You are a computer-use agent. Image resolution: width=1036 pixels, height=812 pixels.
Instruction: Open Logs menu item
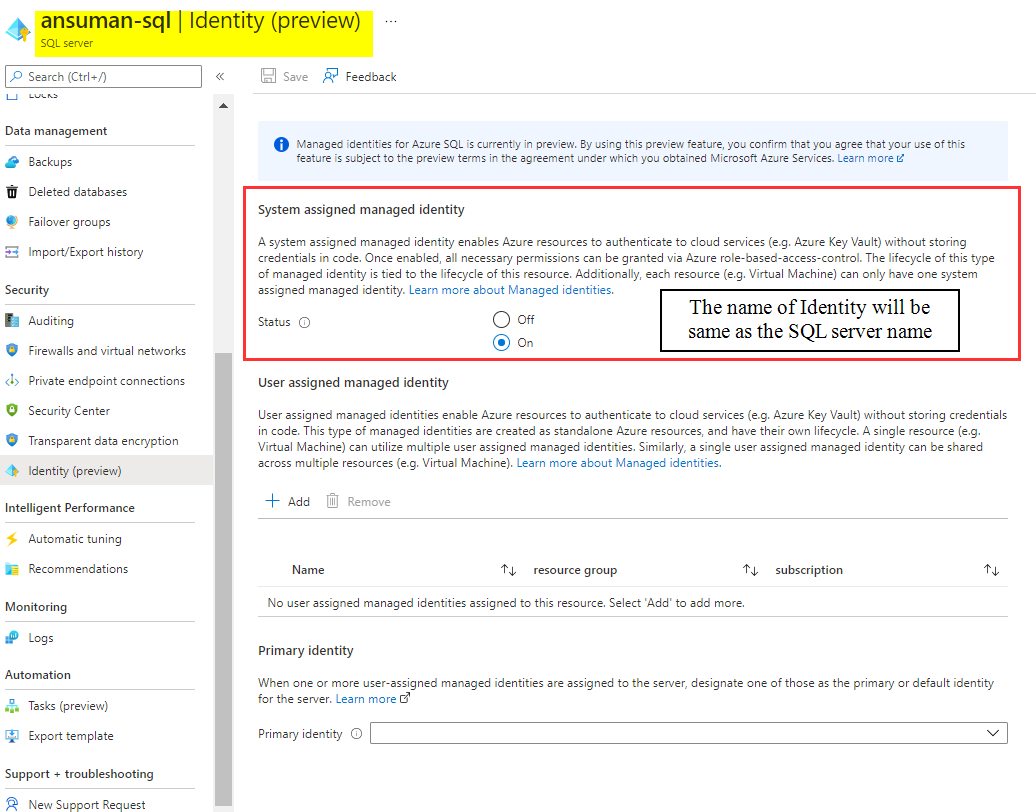[41, 638]
